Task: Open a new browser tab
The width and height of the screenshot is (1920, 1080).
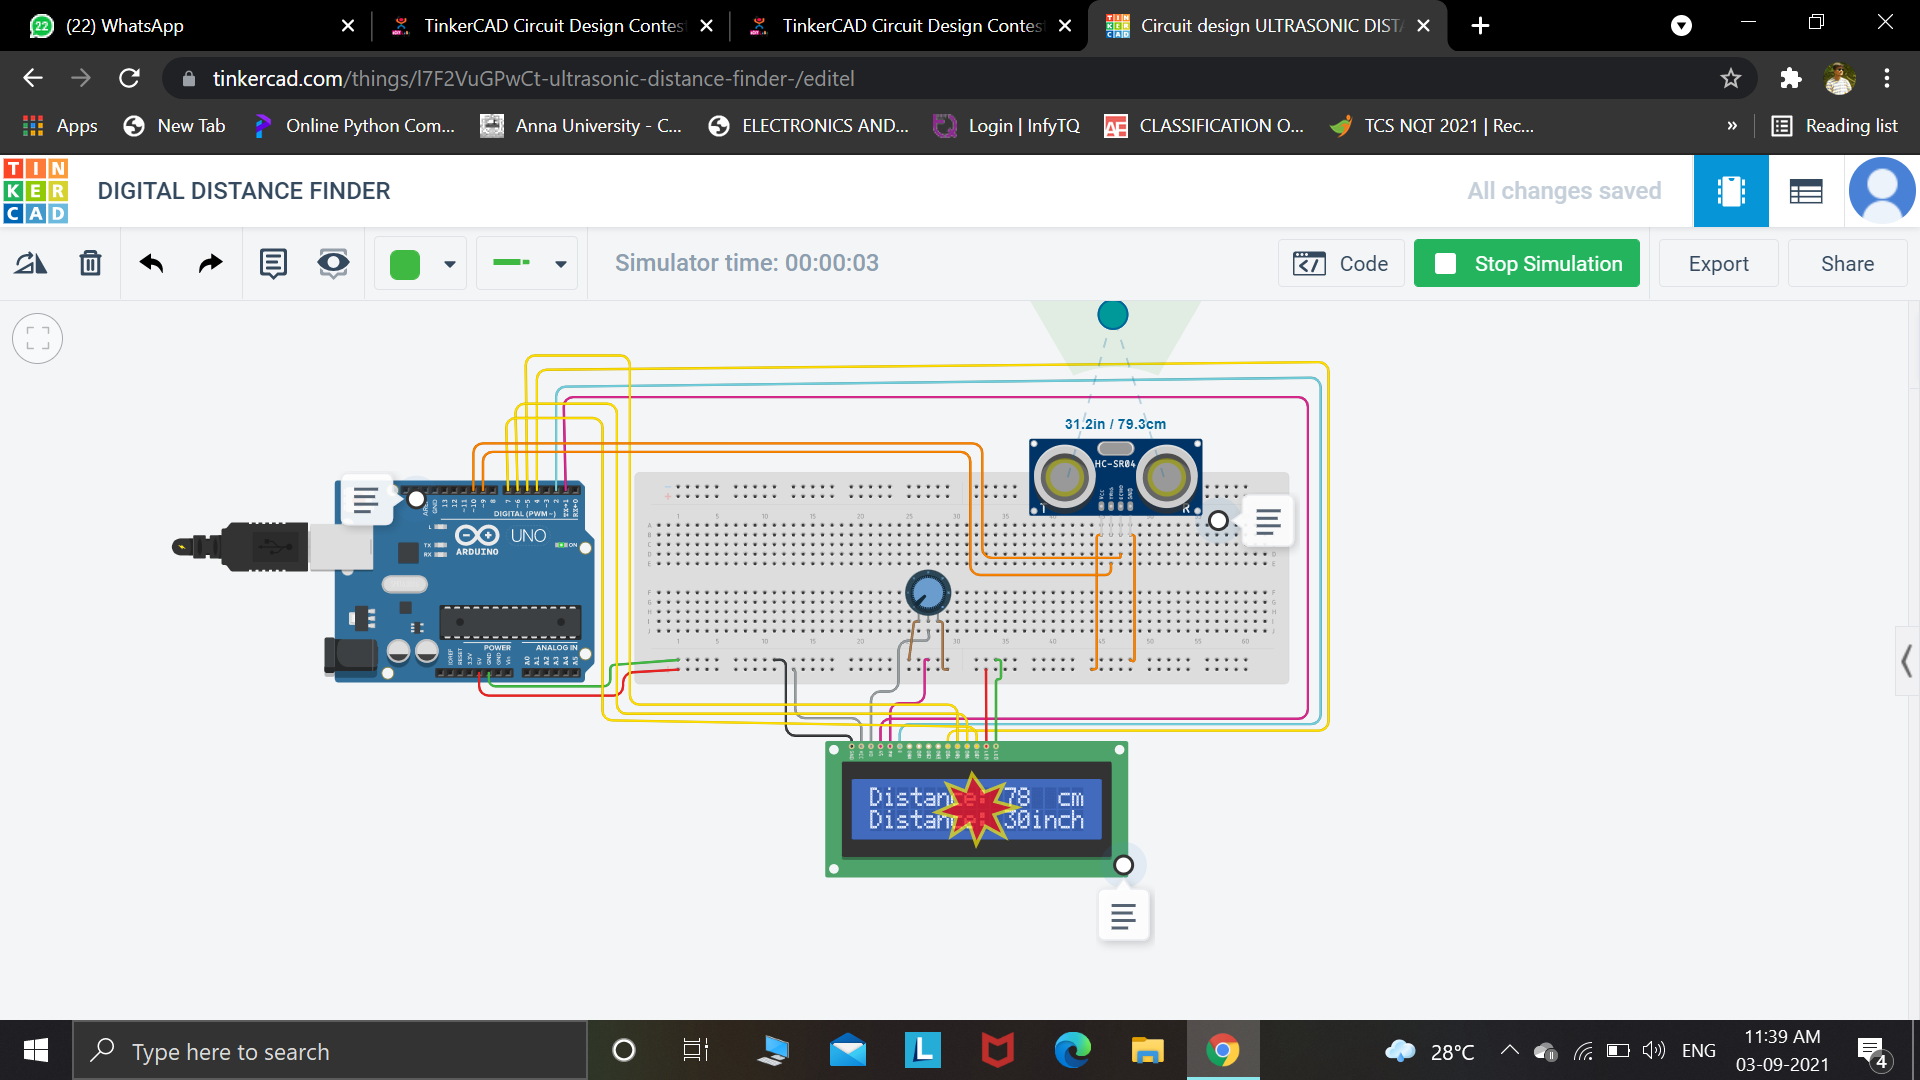Action: point(1481,26)
